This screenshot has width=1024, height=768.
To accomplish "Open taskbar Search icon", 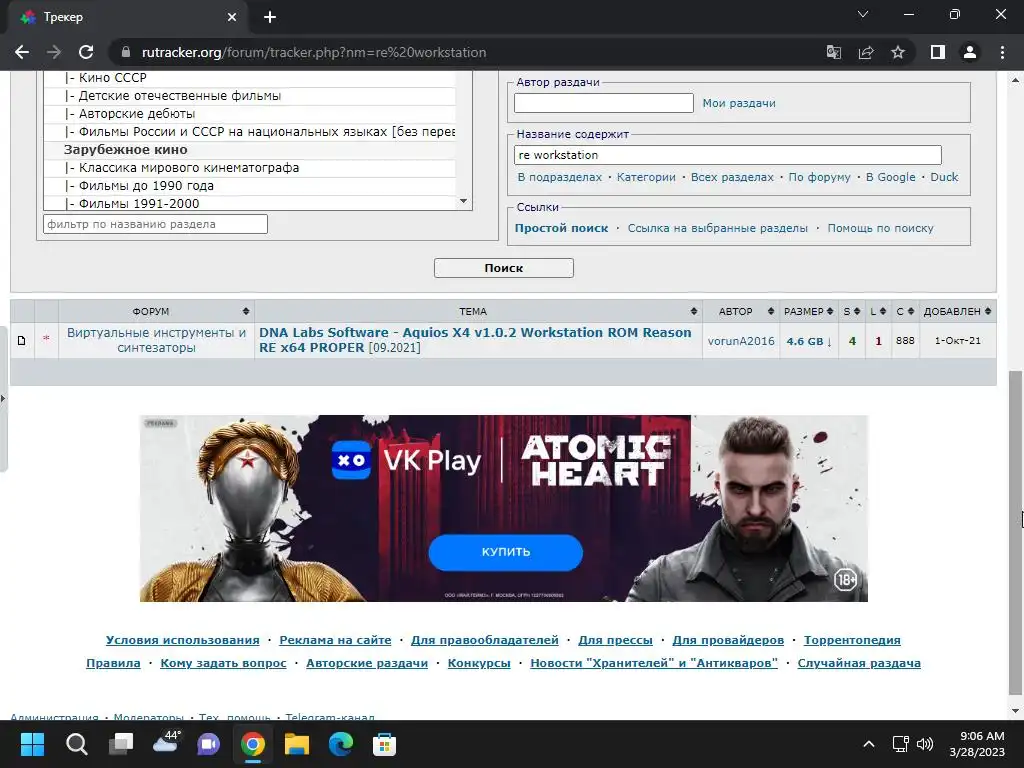I will [76, 744].
